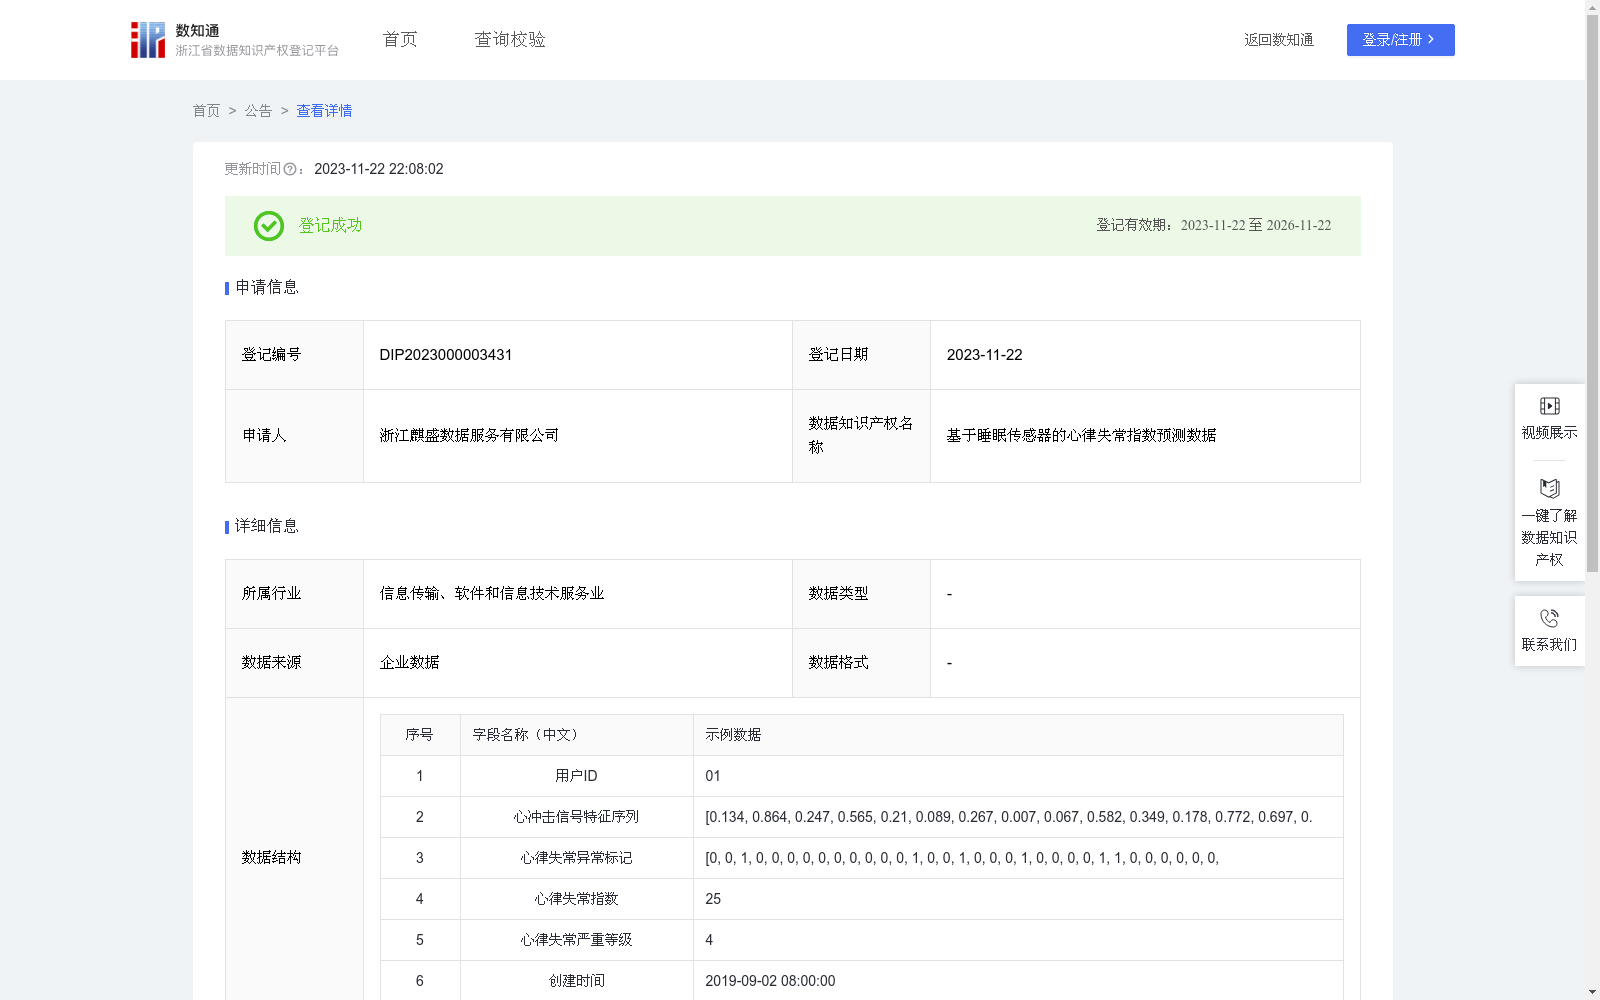Screen dimensions: 1600x1000
Task: Click the scrollbar up arrow
Action: (1592, 7)
